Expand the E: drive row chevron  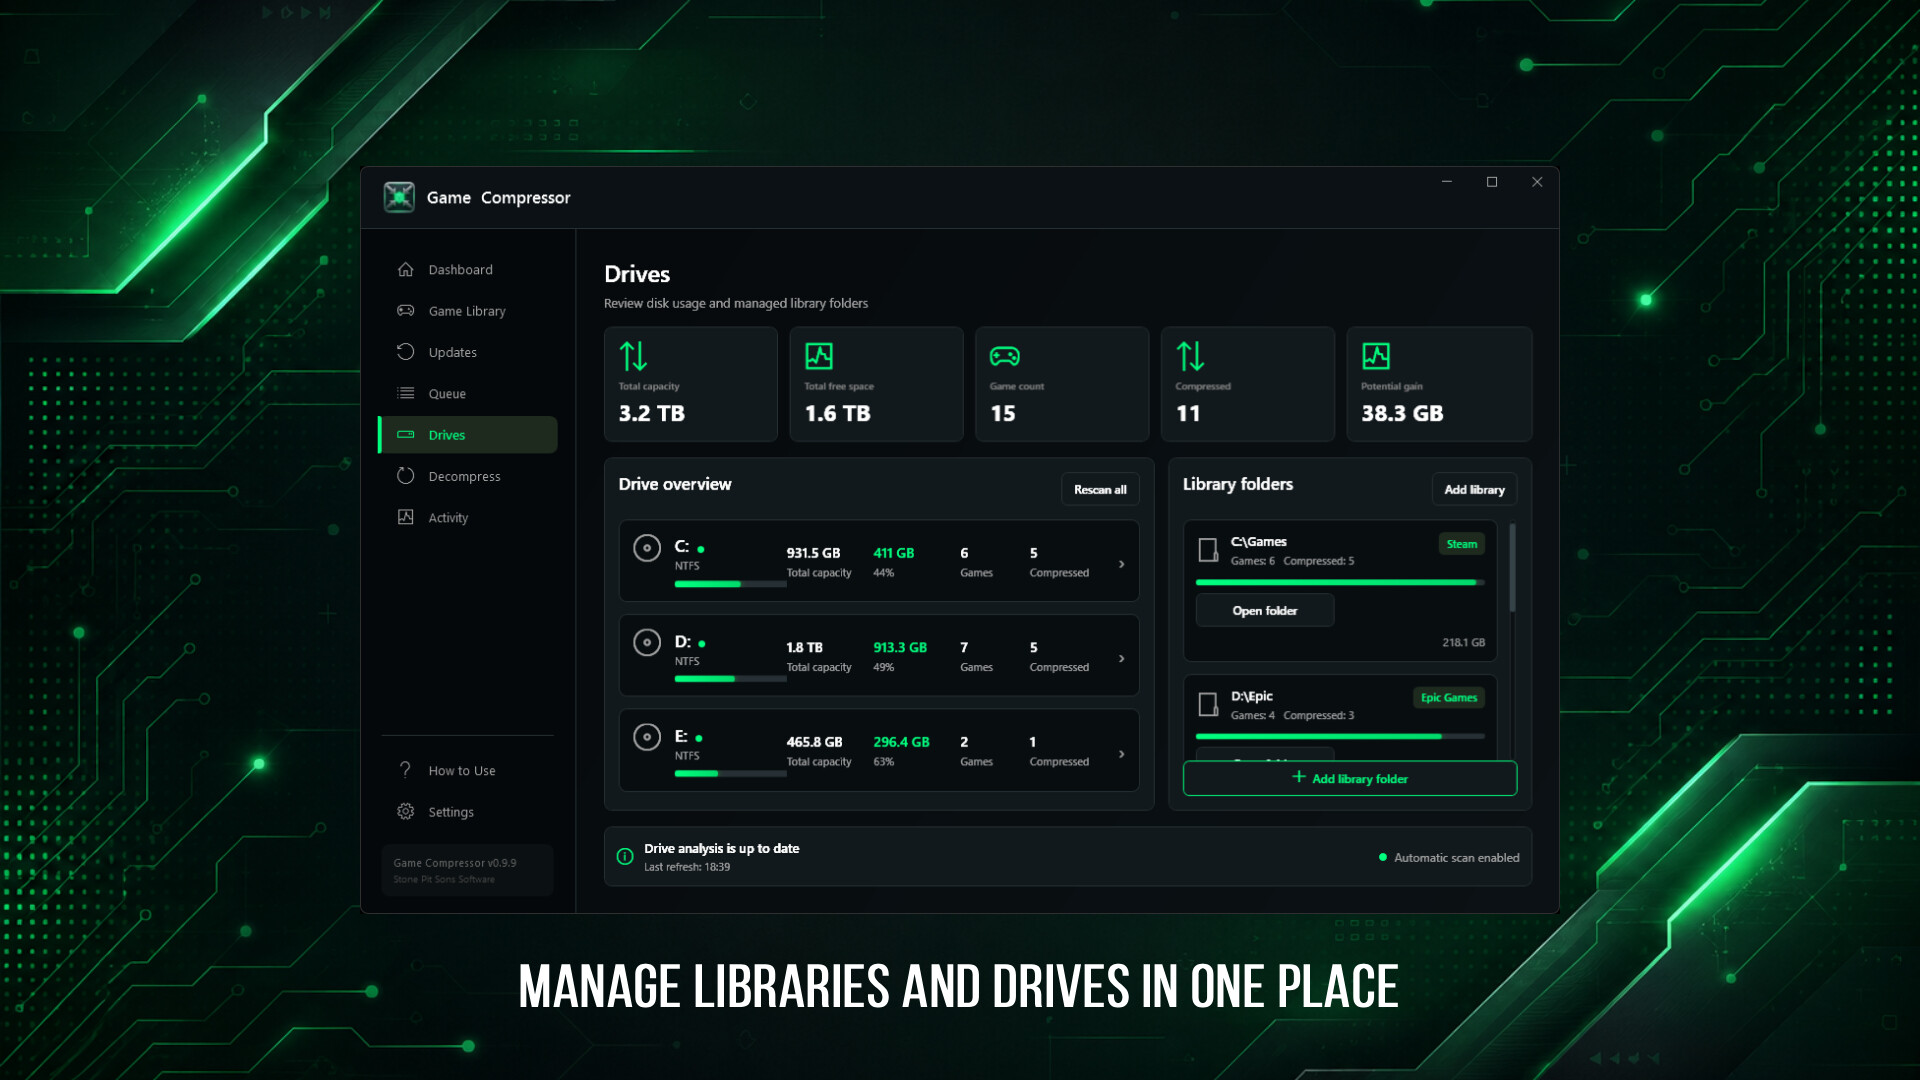point(1122,754)
